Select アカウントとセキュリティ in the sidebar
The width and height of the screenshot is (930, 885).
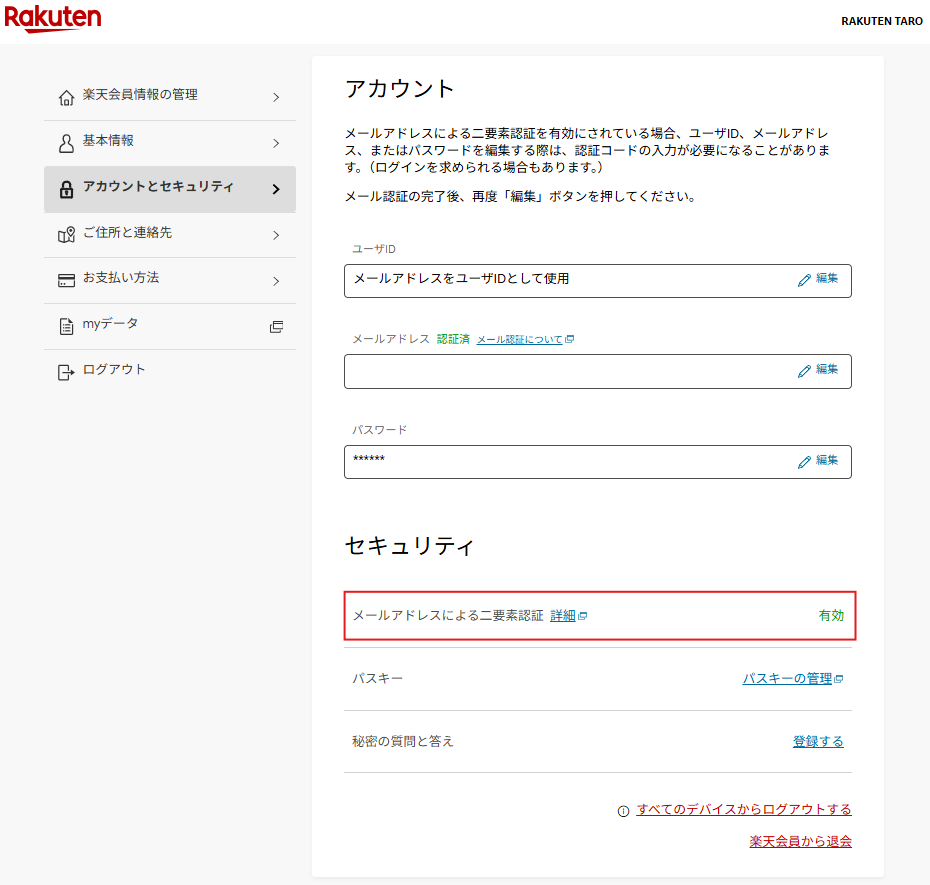[x=170, y=189]
